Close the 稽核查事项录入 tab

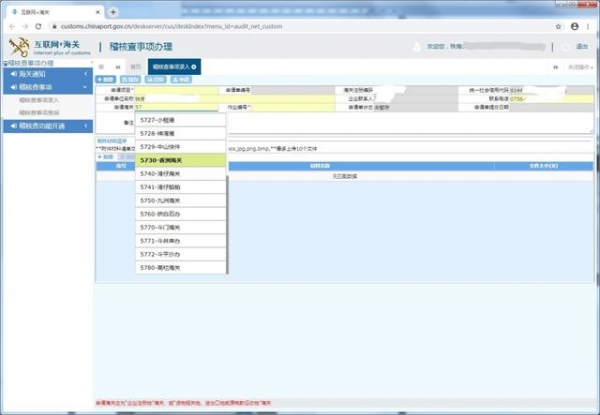coord(193,66)
